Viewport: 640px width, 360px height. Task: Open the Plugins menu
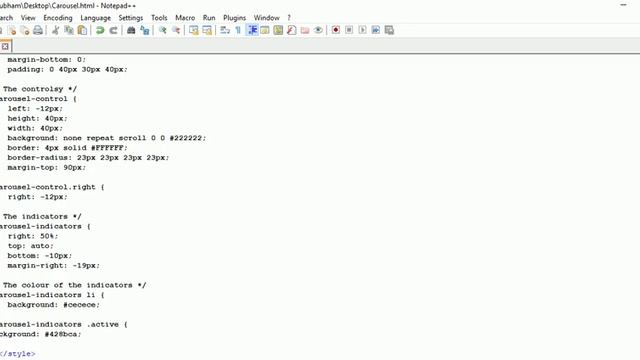(x=234, y=18)
